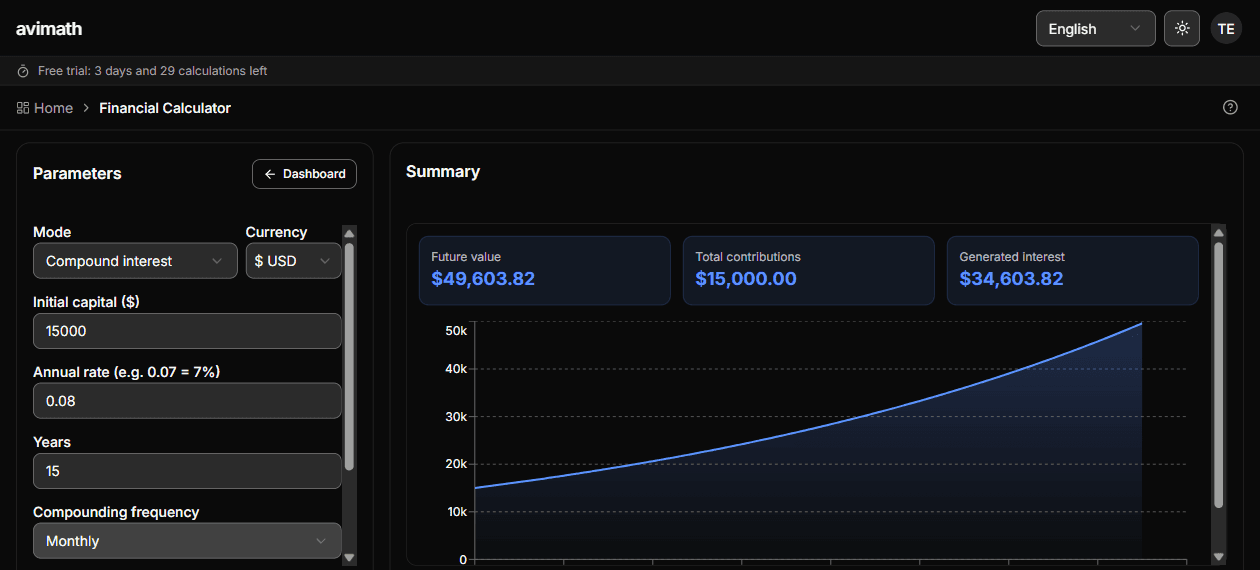Open the help question mark icon
The image size is (1260, 570).
1230,108
